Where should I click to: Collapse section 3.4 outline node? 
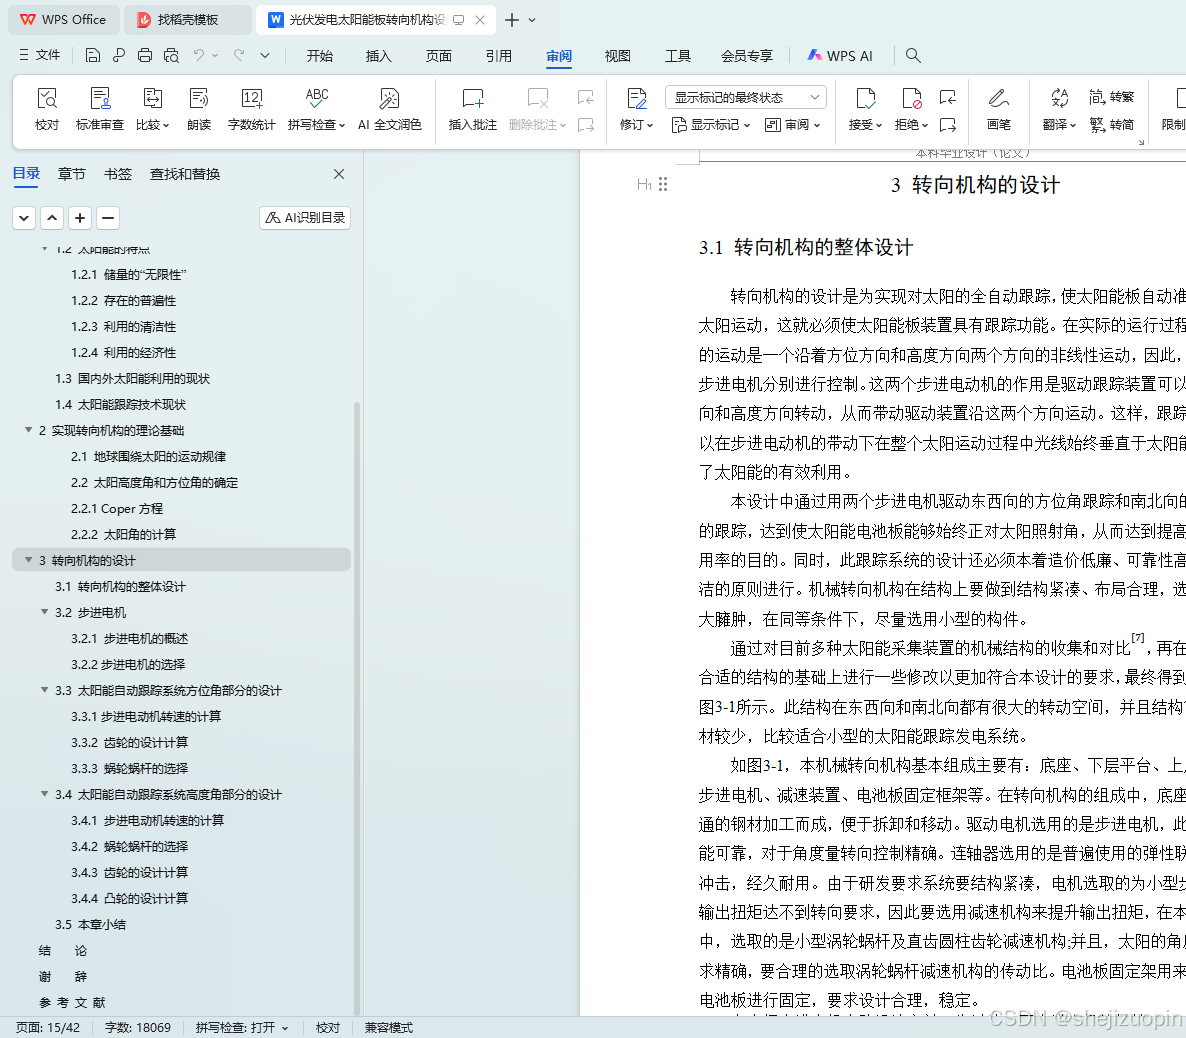point(45,794)
